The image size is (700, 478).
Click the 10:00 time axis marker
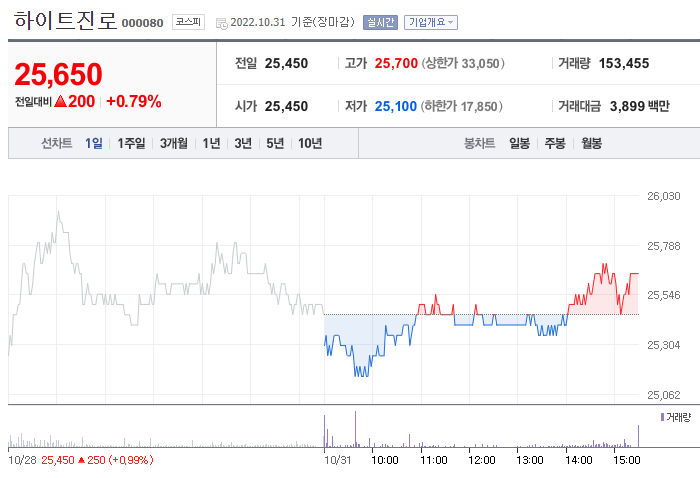[x=385, y=460]
